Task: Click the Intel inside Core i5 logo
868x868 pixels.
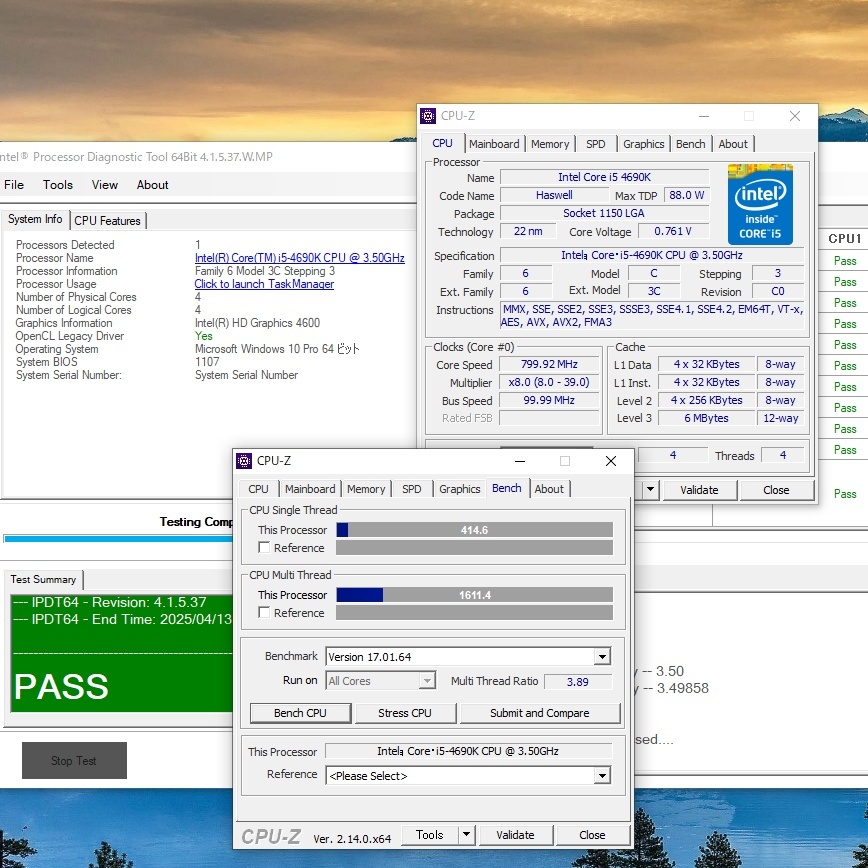Action: click(760, 205)
